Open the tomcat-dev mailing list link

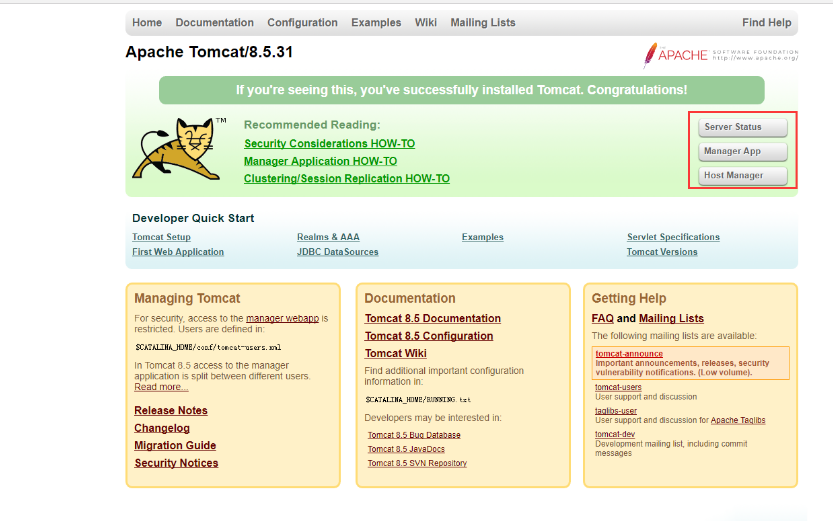[615, 434]
